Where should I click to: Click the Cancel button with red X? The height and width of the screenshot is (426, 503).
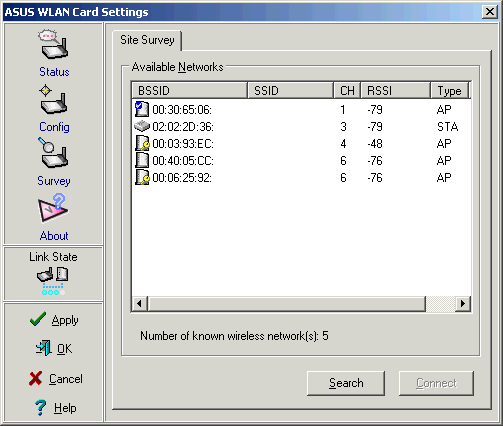point(56,379)
